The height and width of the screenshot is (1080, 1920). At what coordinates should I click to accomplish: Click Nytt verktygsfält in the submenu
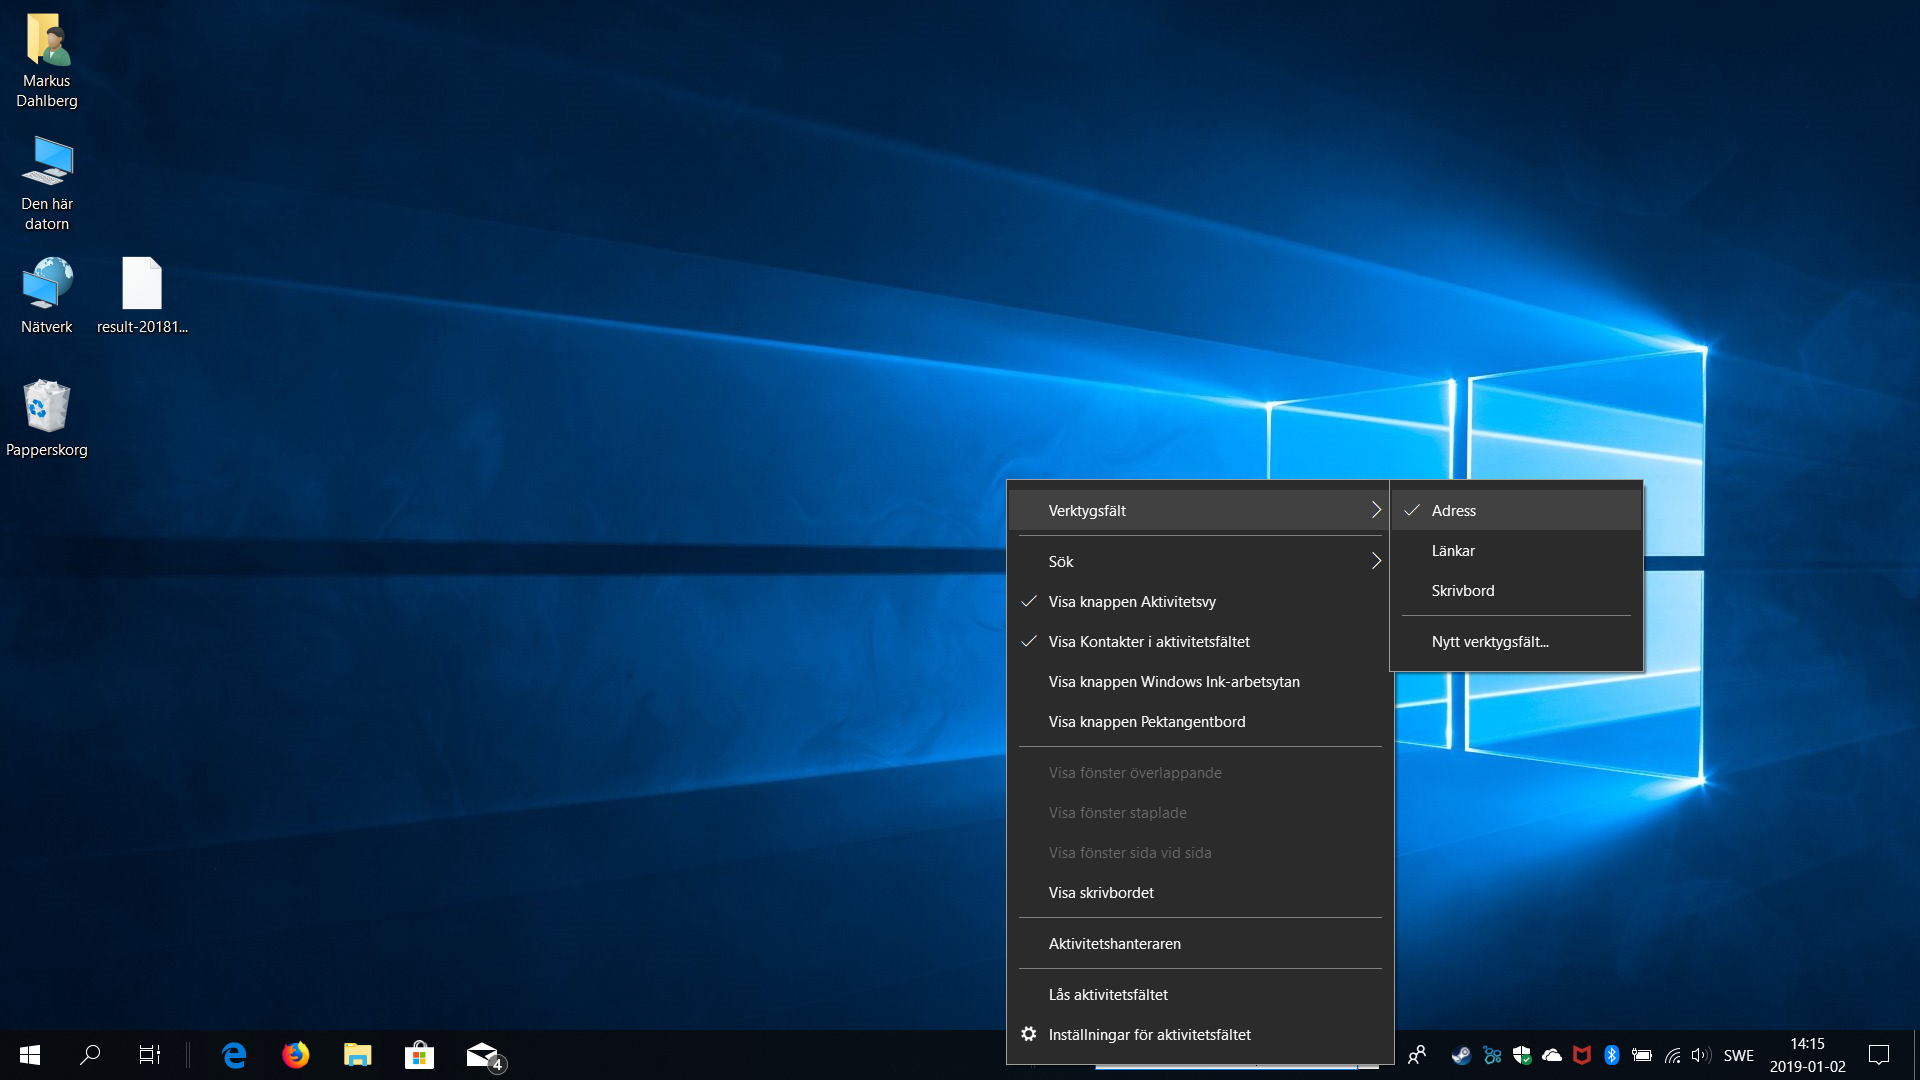click(x=1490, y=641)
